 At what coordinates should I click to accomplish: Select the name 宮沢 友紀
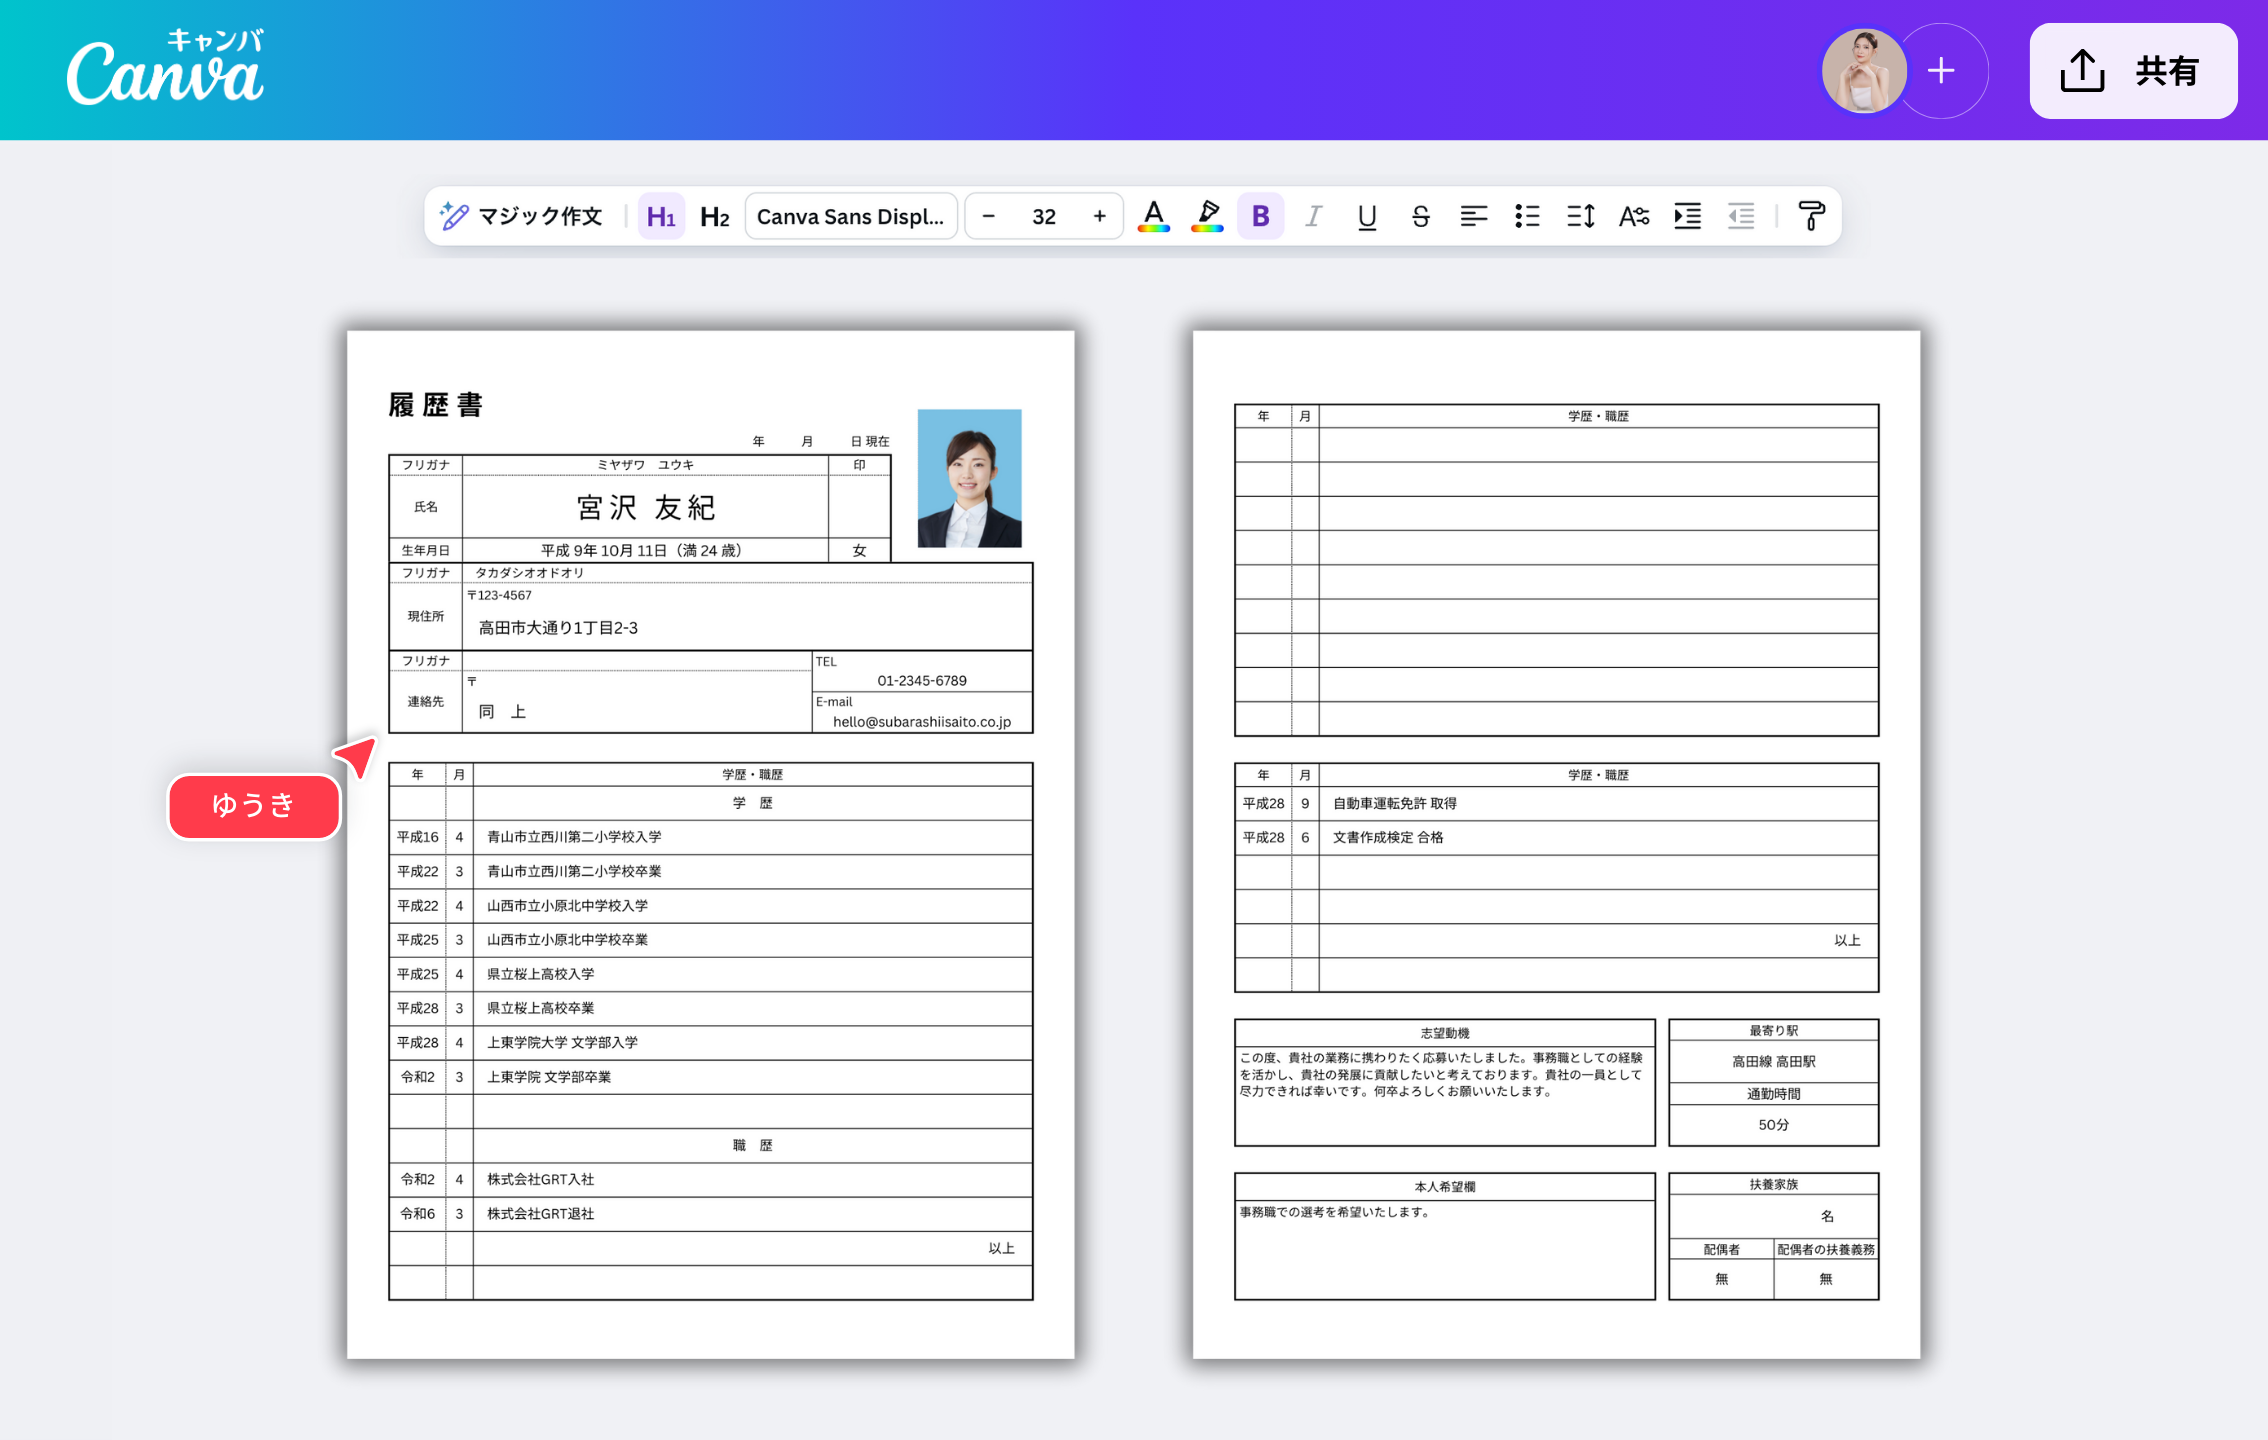(x=646, y=508)
